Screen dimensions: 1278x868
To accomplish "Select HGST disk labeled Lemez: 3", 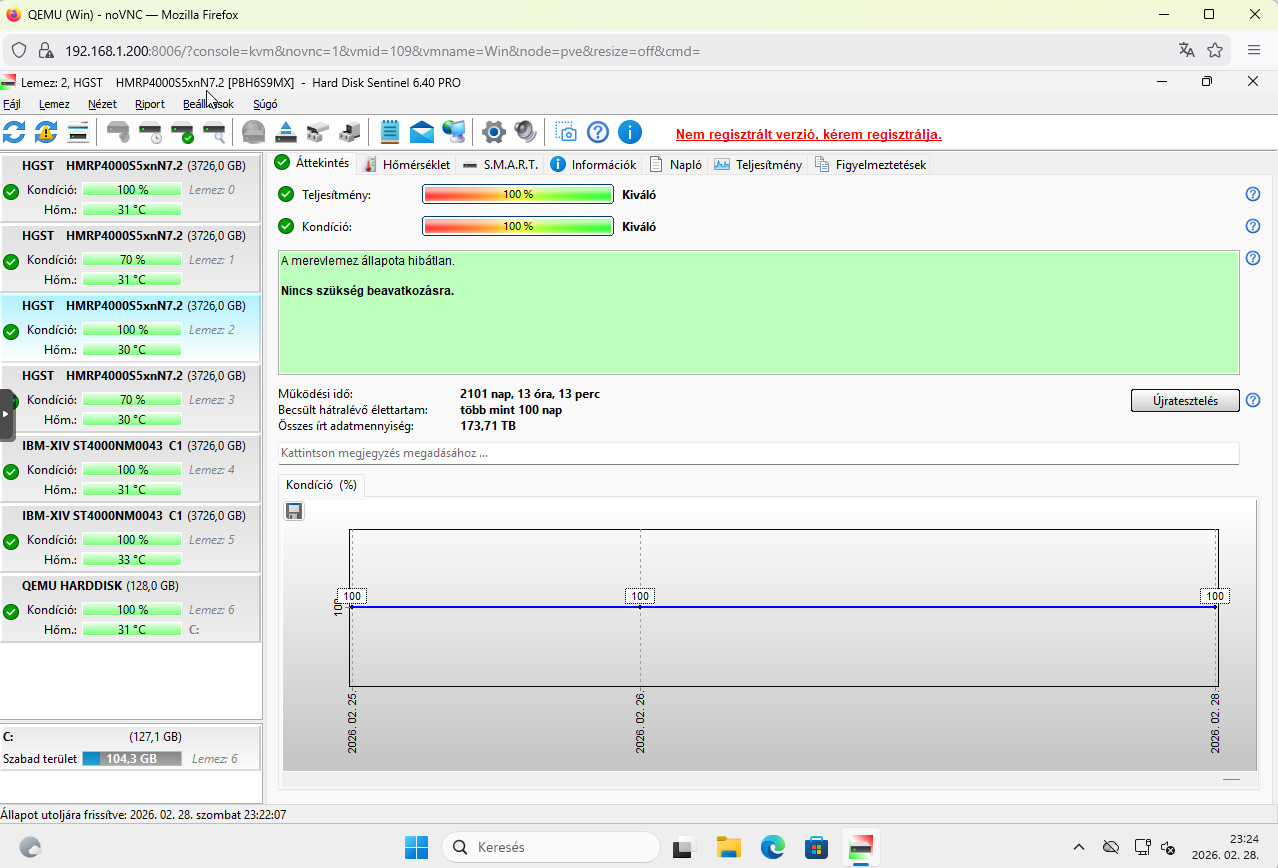I will click(x=130, y=399).
